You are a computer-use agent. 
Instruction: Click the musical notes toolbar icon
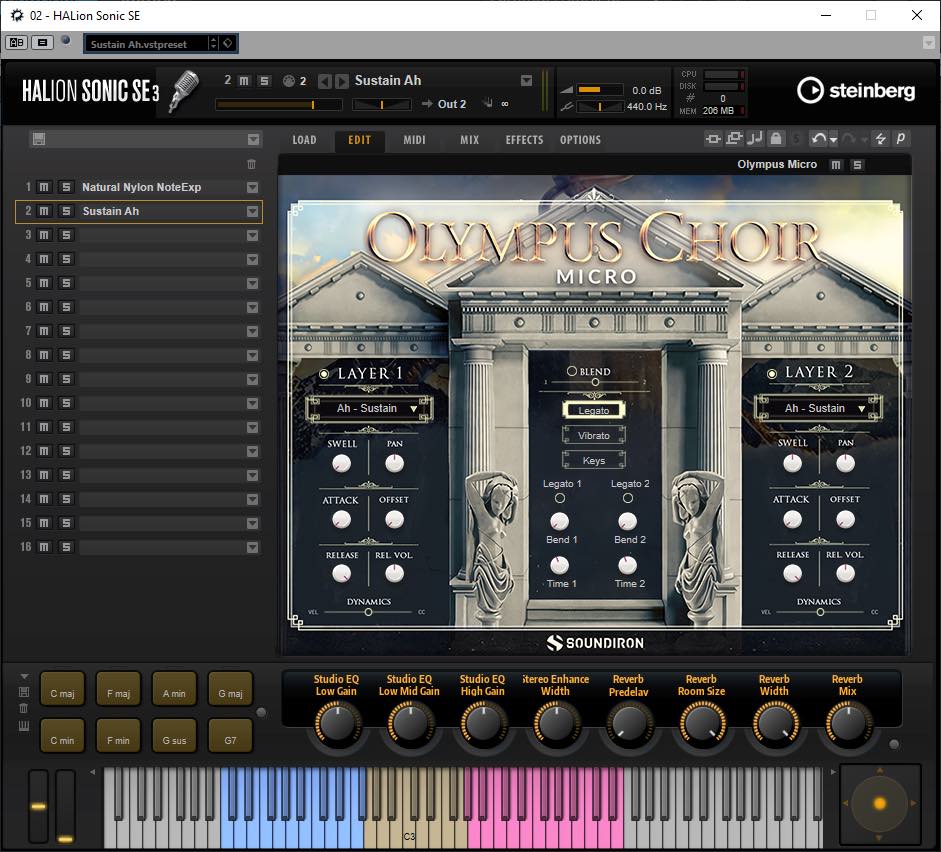pyautogui.click(x=754, y=139)
